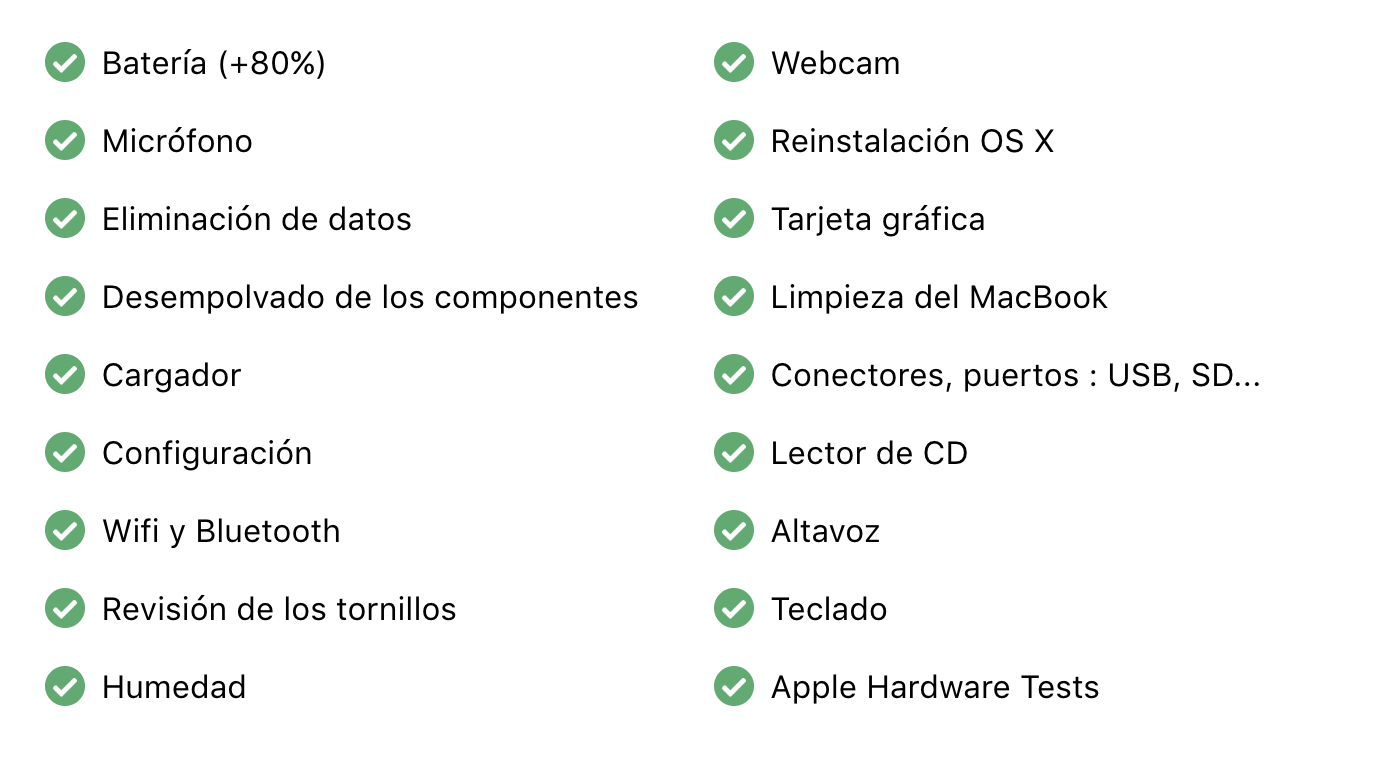Click the Reinstalación OS X text

(x=912, y=141)
